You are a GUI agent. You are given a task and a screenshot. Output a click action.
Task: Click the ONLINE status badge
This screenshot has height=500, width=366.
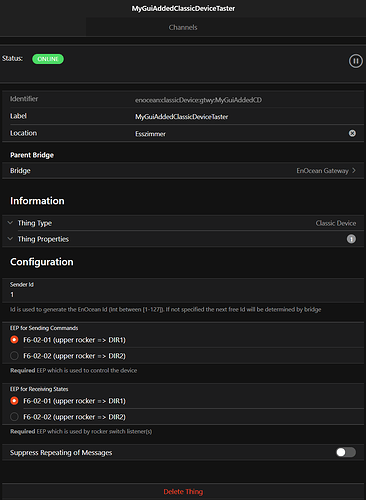pyautogui.click(x=48, y=59)
